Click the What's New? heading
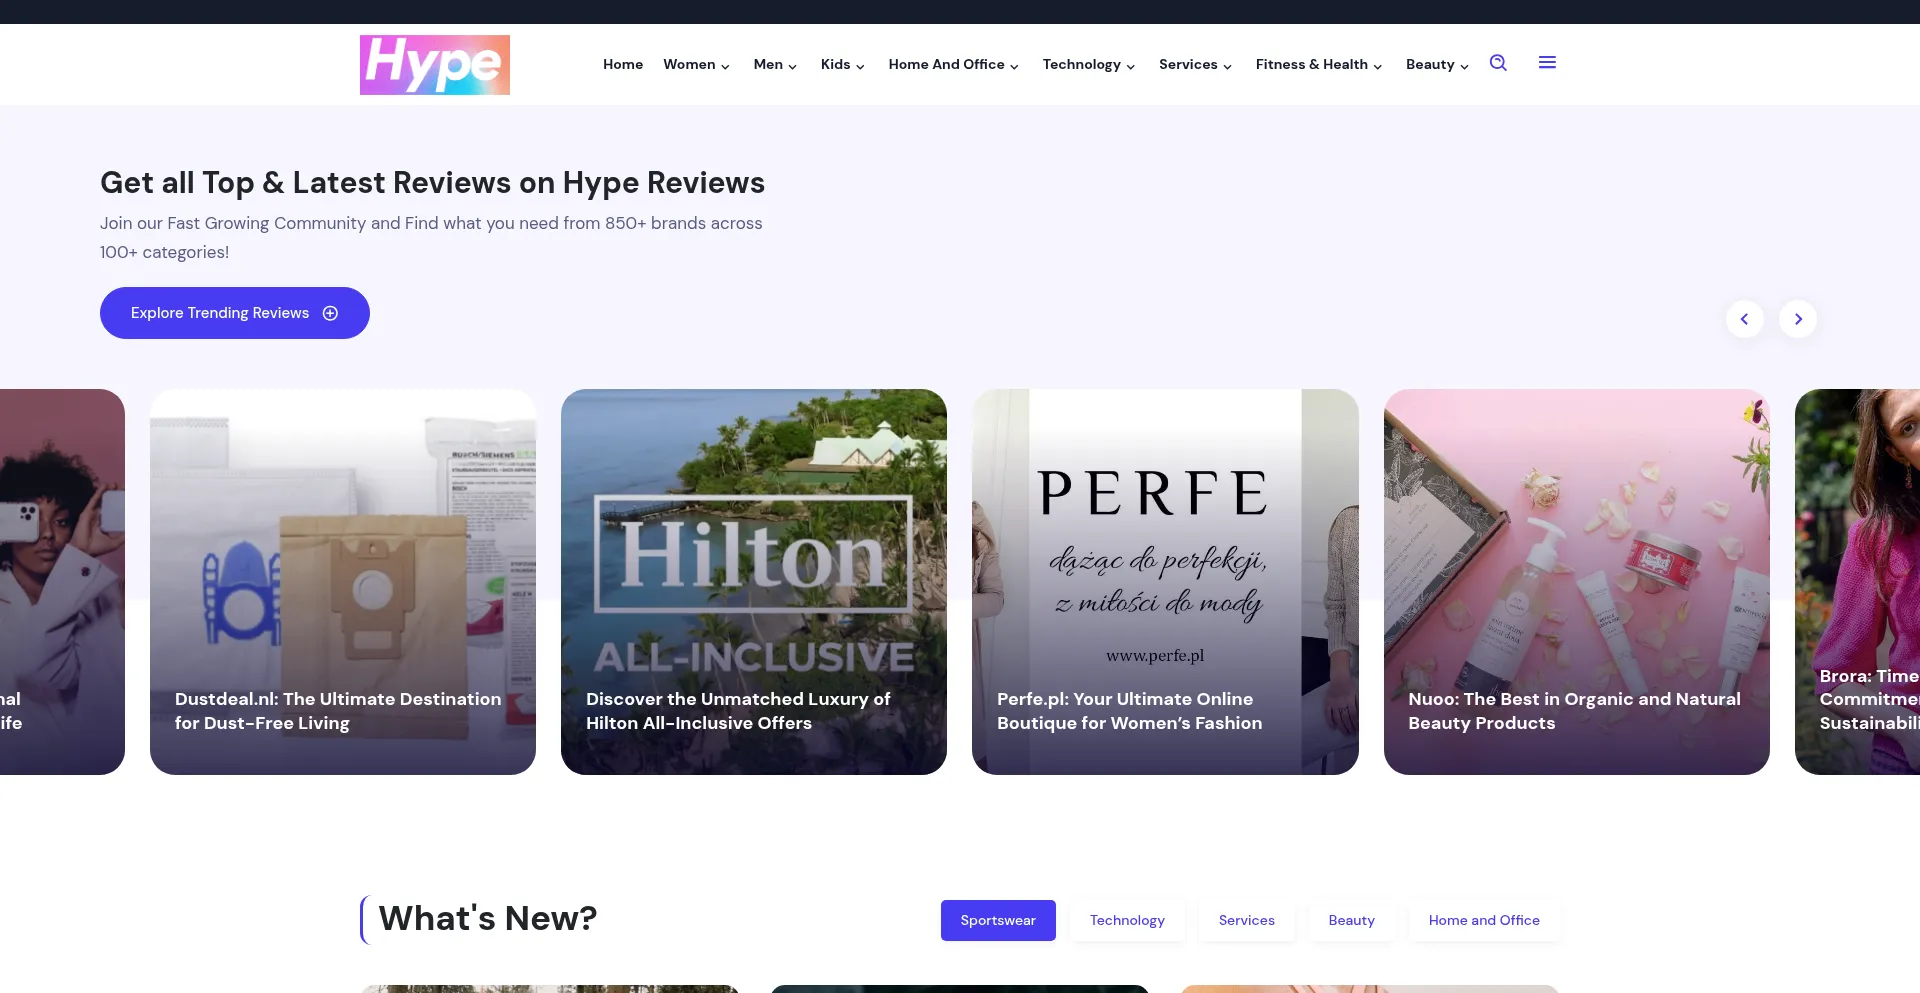 [x=488, y=918]
